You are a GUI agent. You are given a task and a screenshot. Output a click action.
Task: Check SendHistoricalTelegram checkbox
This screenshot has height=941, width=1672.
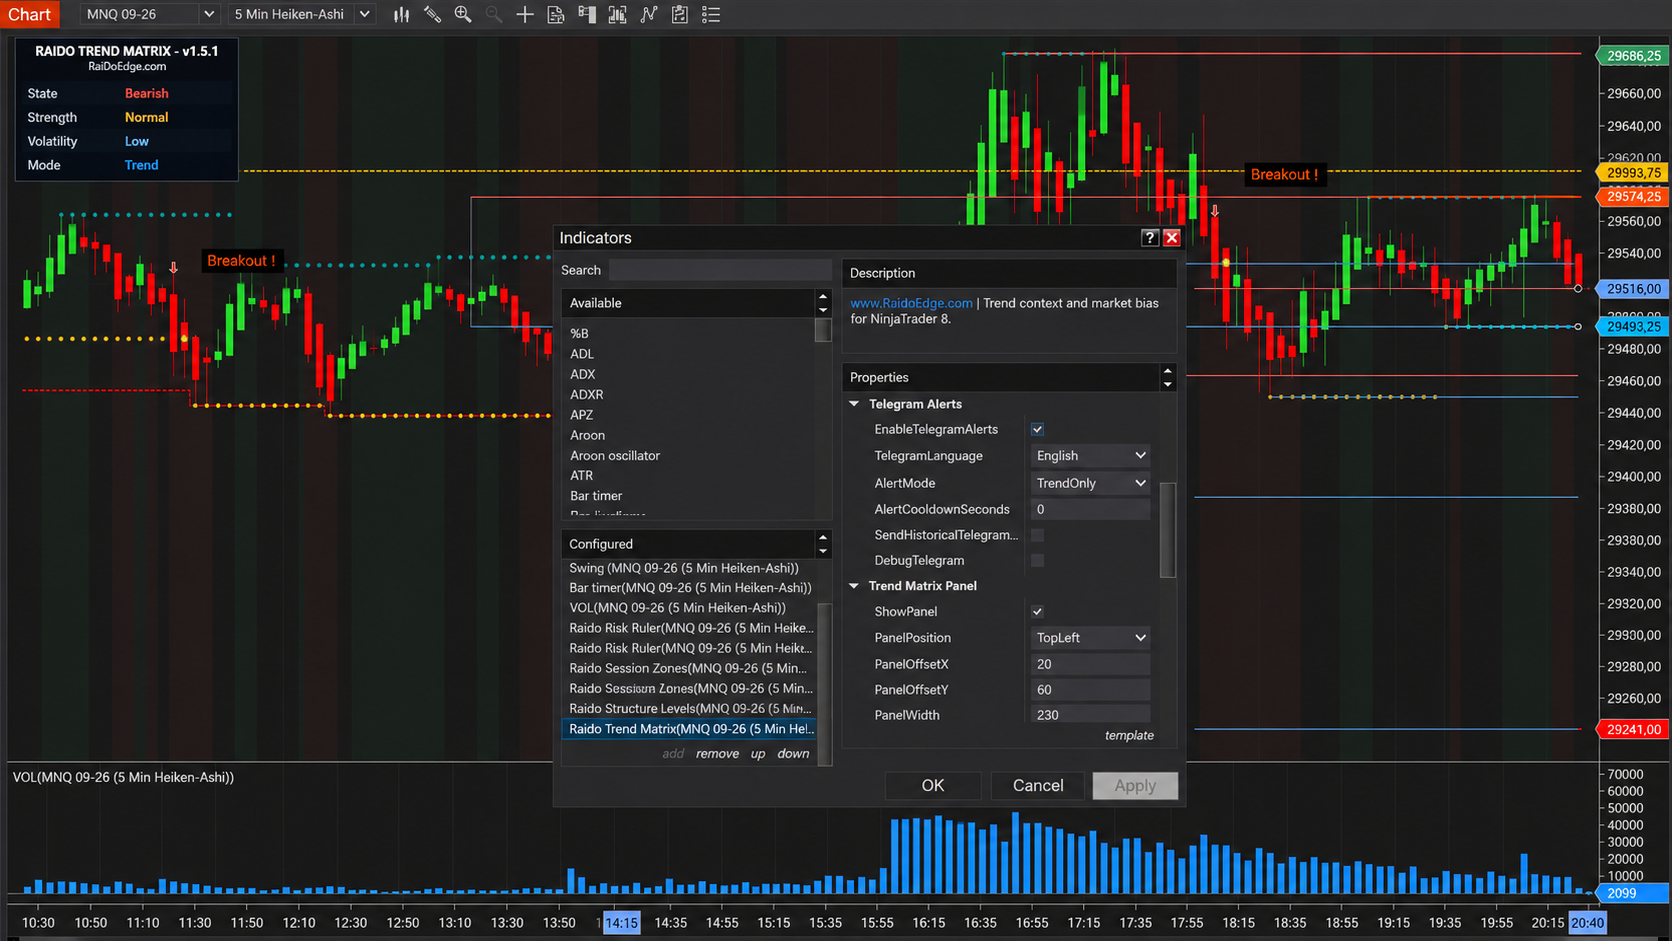(x=1037, y=535)
